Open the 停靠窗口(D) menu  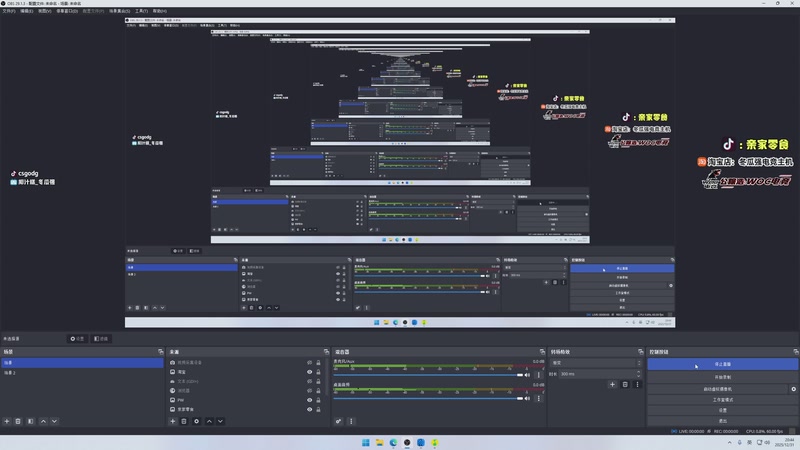pyautogui.click(x=67, y=11)
